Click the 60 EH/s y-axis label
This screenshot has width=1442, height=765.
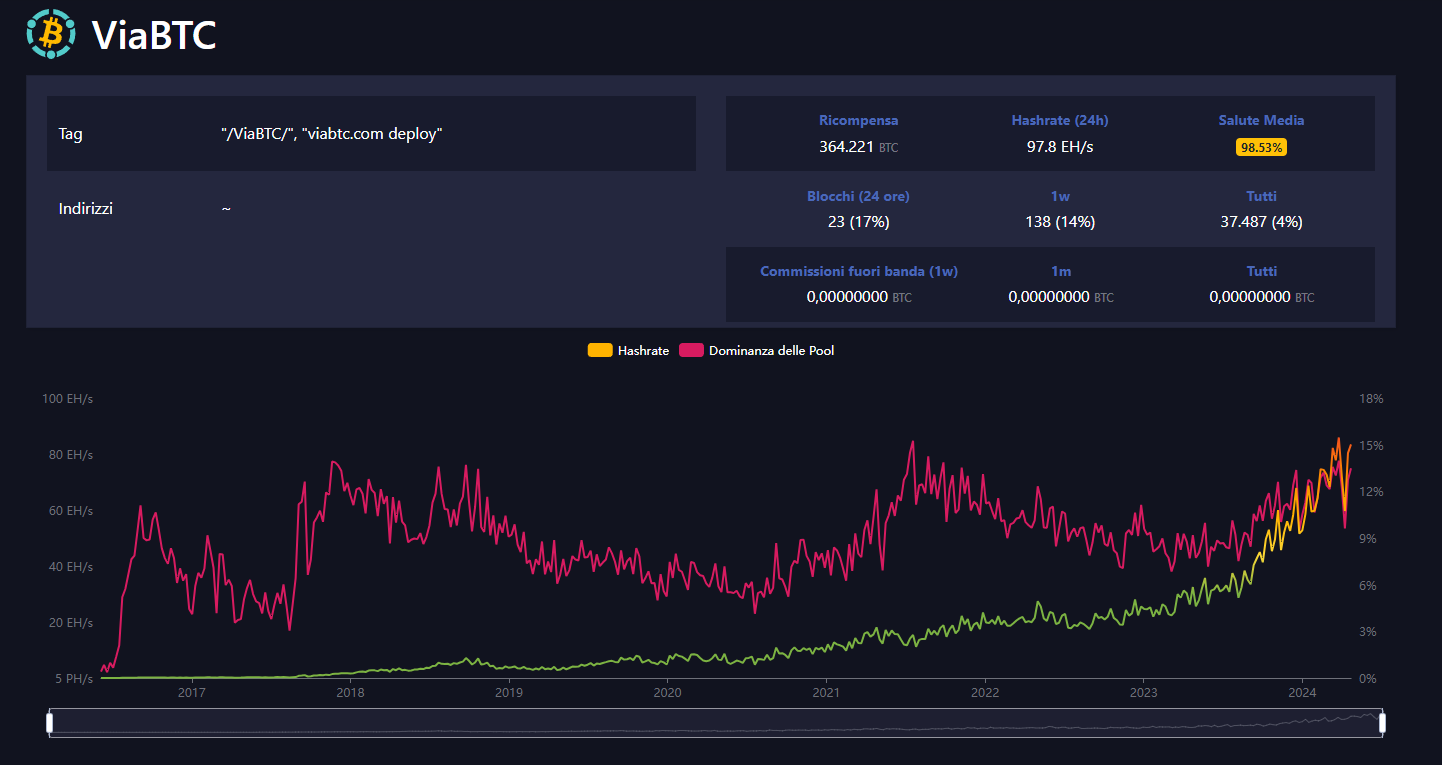[71, 511]
